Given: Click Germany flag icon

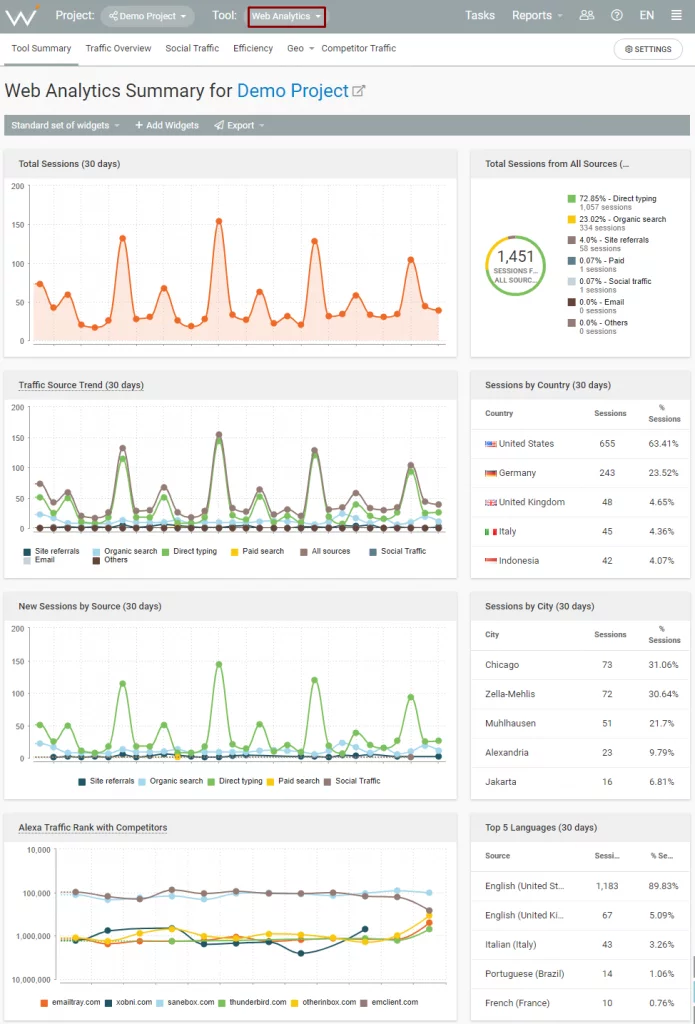Looking at the screenshot, I should point(491,473).
